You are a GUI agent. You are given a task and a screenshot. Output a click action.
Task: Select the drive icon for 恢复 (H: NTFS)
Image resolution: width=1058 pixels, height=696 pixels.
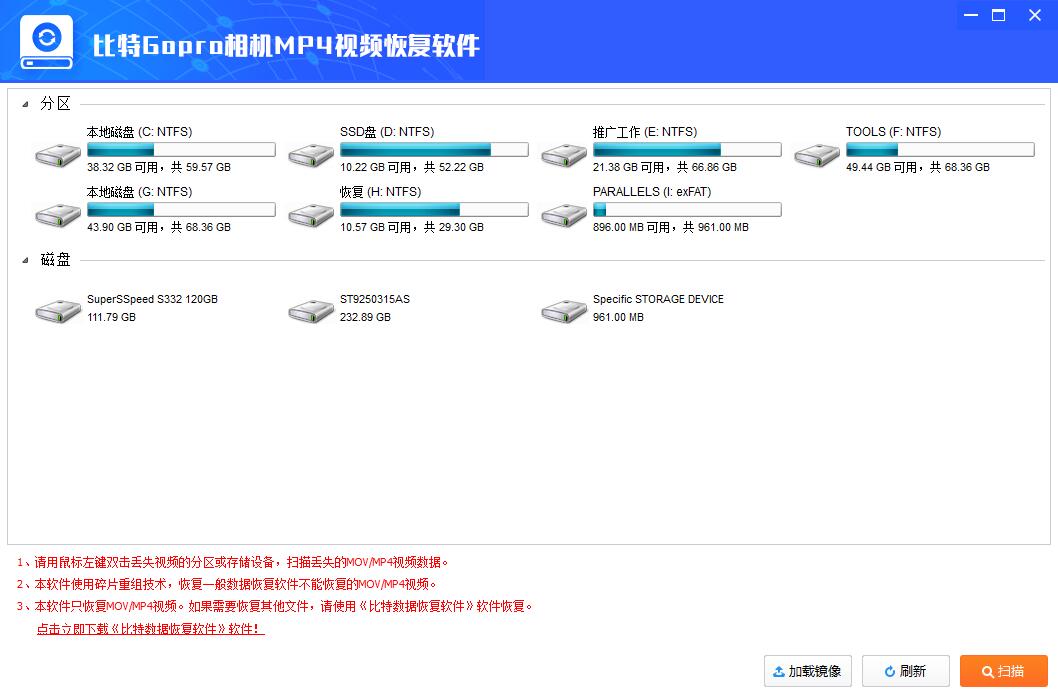pos(311,215)
